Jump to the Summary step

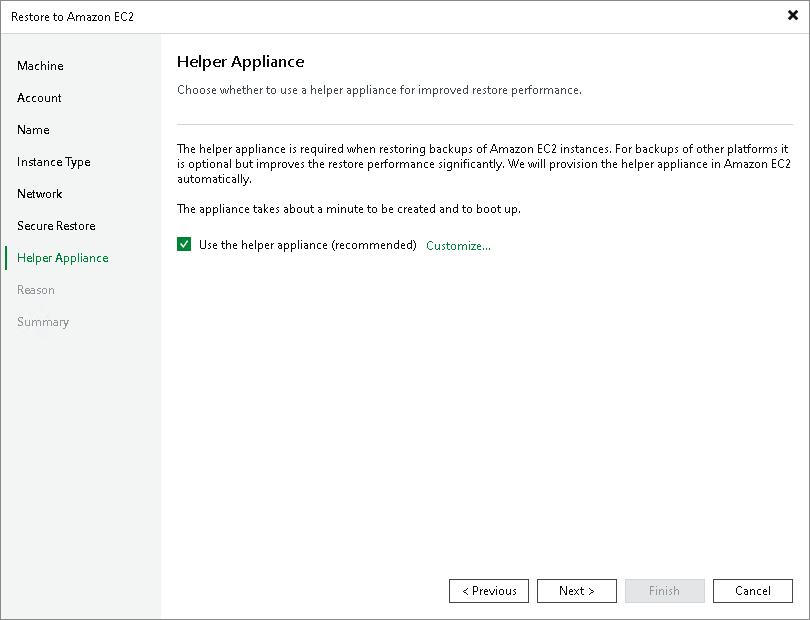[x=43, y=321]
